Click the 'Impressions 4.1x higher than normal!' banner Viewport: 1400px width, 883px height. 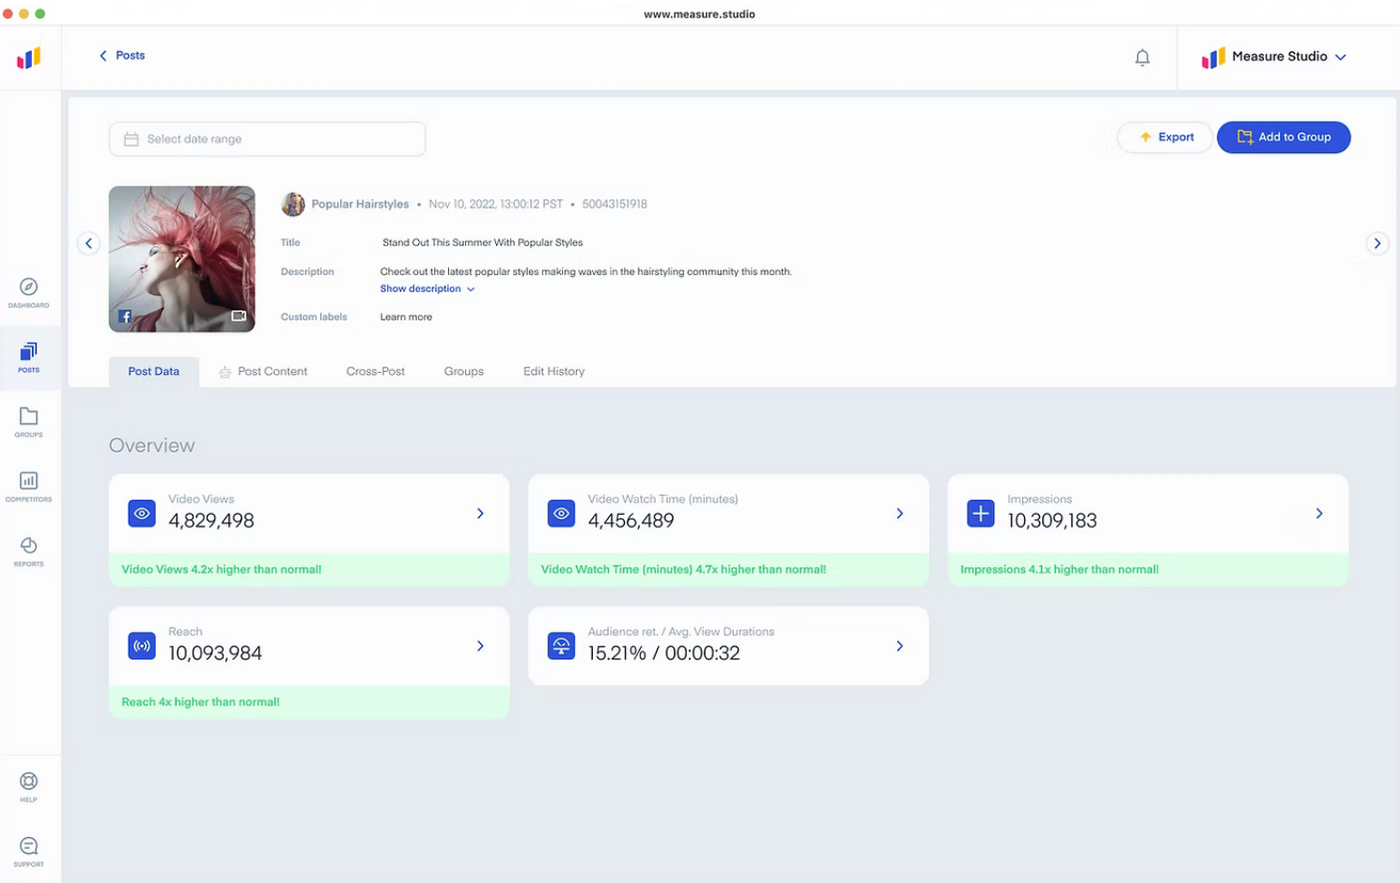click(x=1148, y=570)
